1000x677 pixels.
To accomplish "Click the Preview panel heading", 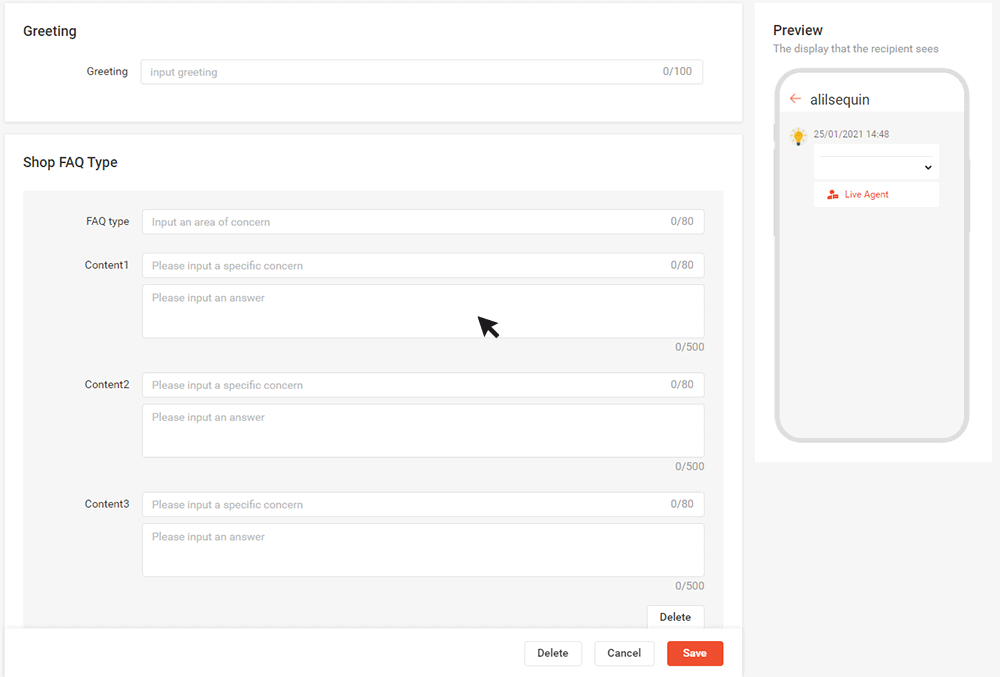I will (x=798, y=31).
